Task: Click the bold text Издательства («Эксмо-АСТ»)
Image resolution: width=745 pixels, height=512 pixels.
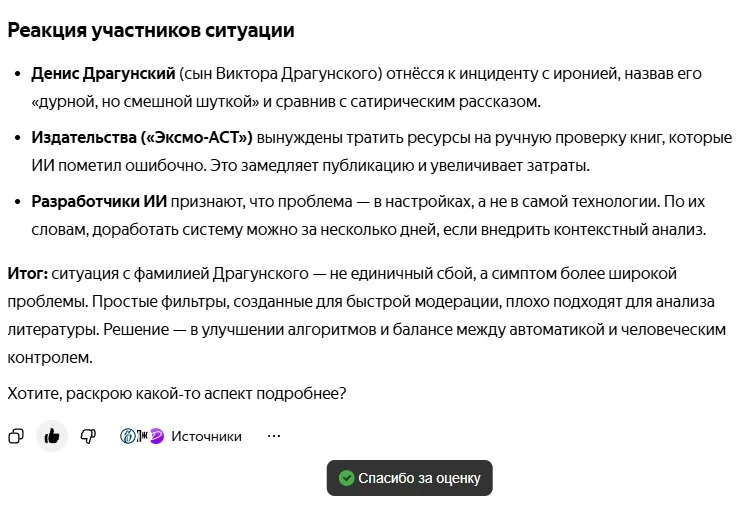Action: [141, 138]
